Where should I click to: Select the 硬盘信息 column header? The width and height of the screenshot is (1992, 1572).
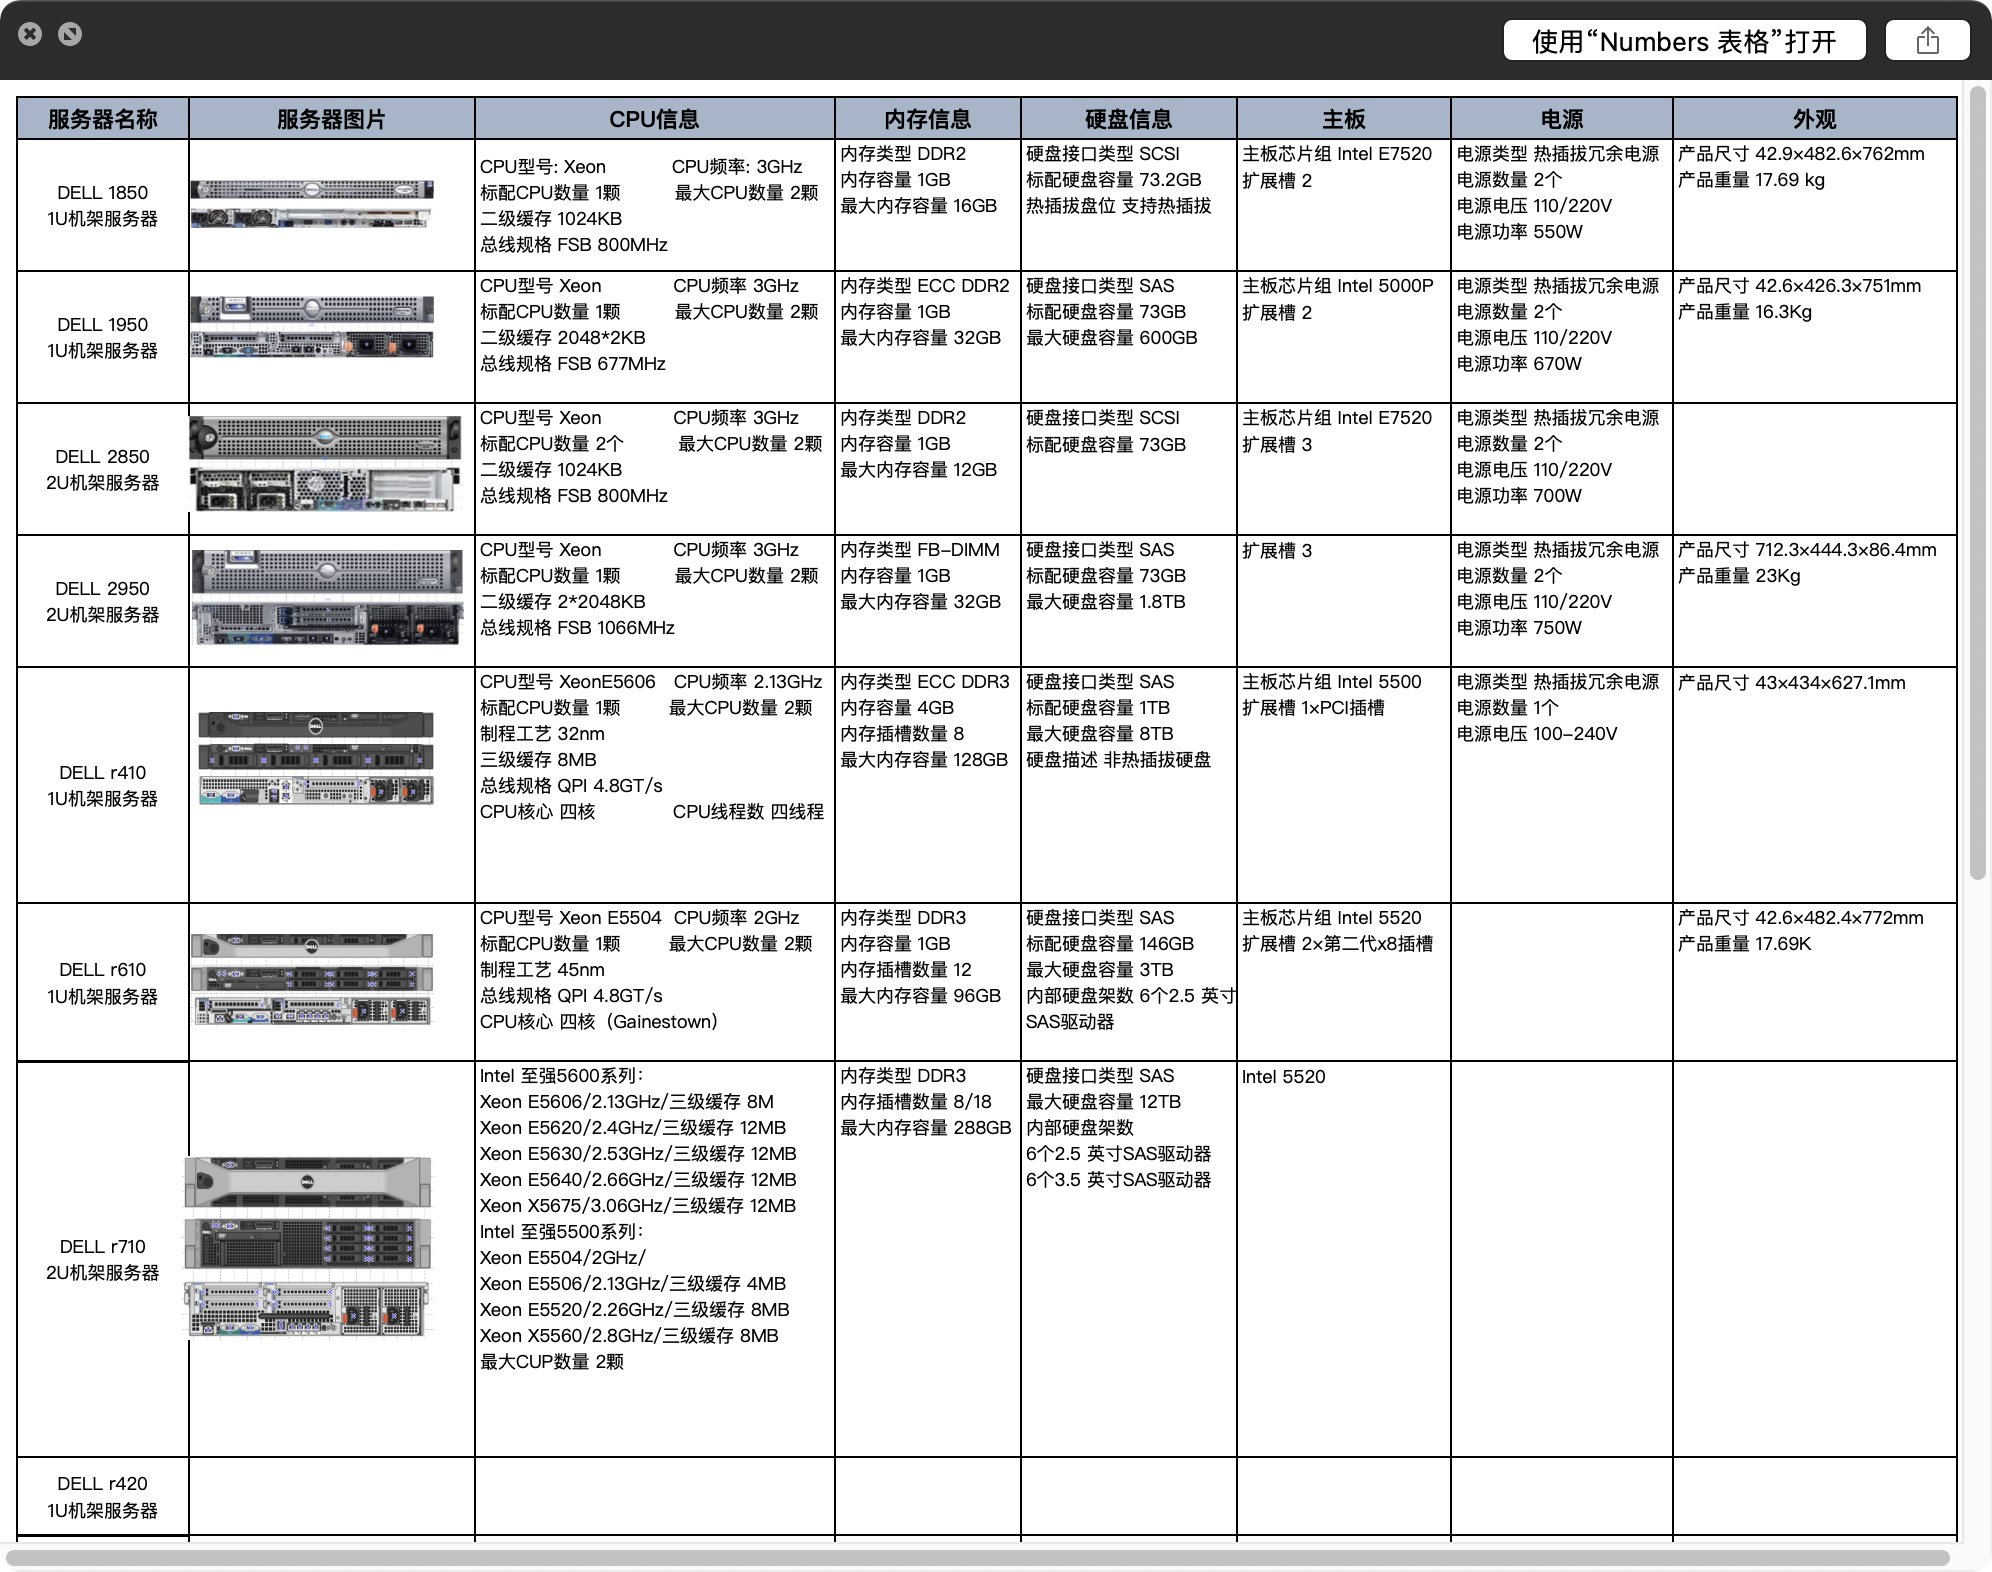[1128, 119]
